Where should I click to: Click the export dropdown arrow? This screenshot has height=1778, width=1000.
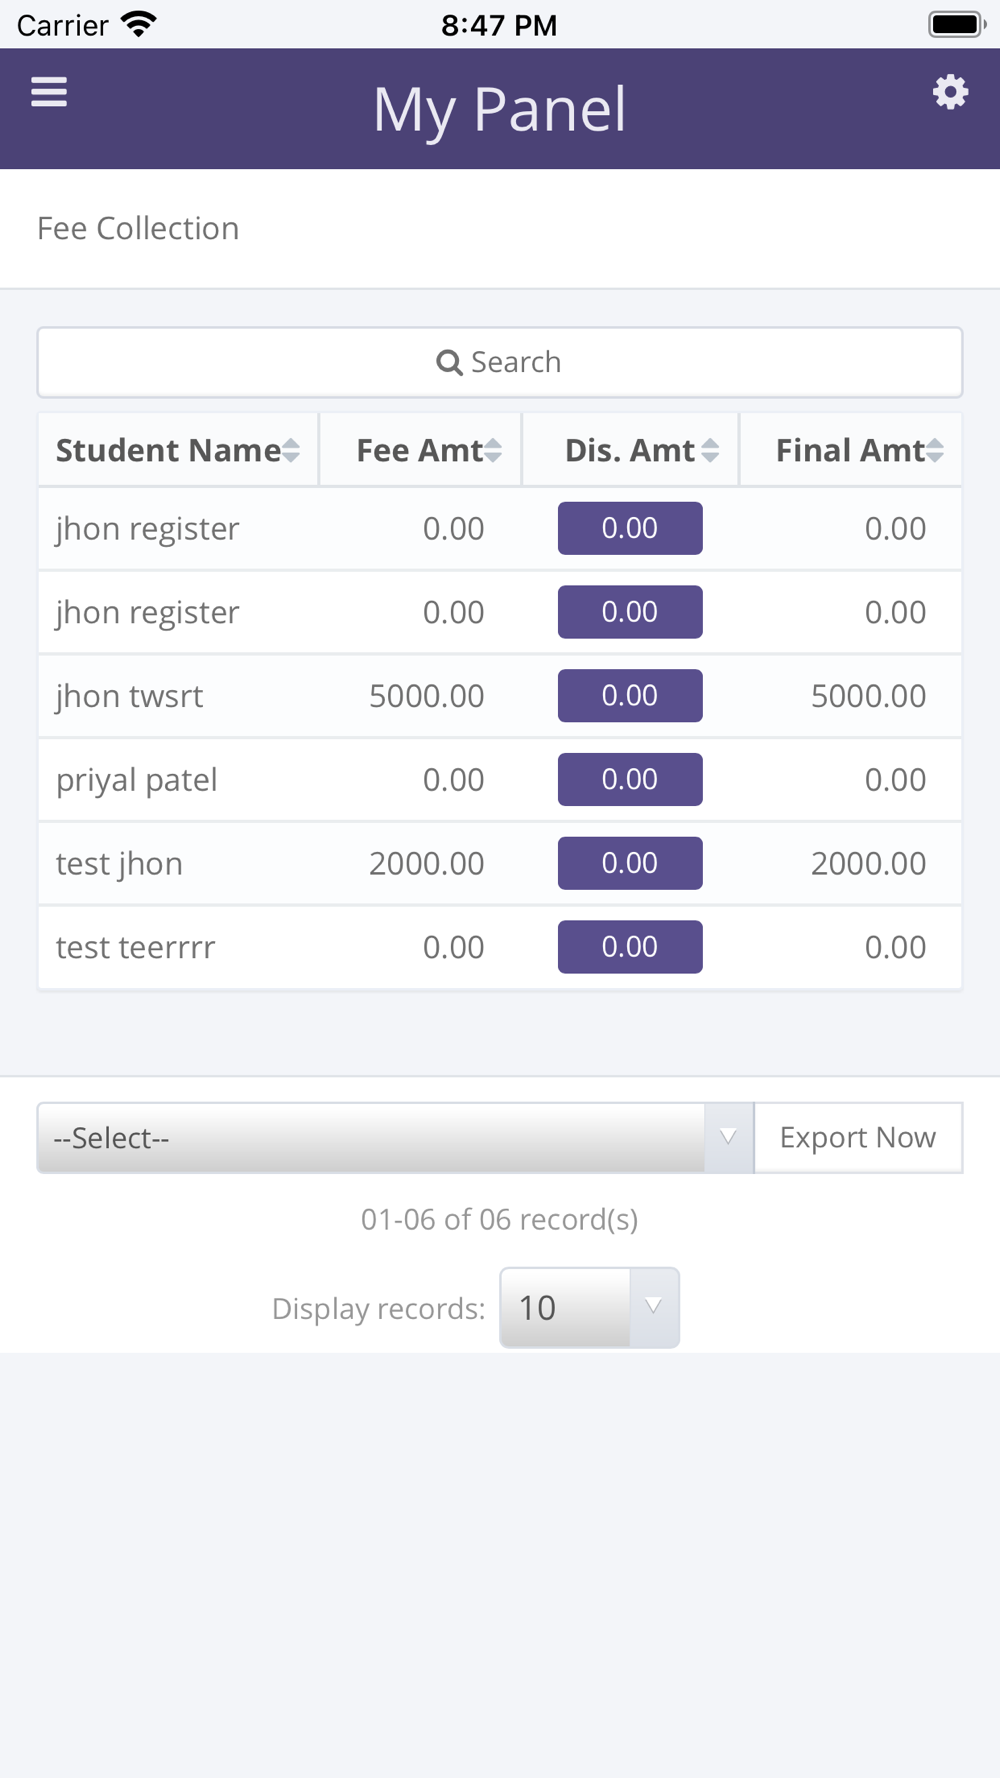pos(729,1138)
